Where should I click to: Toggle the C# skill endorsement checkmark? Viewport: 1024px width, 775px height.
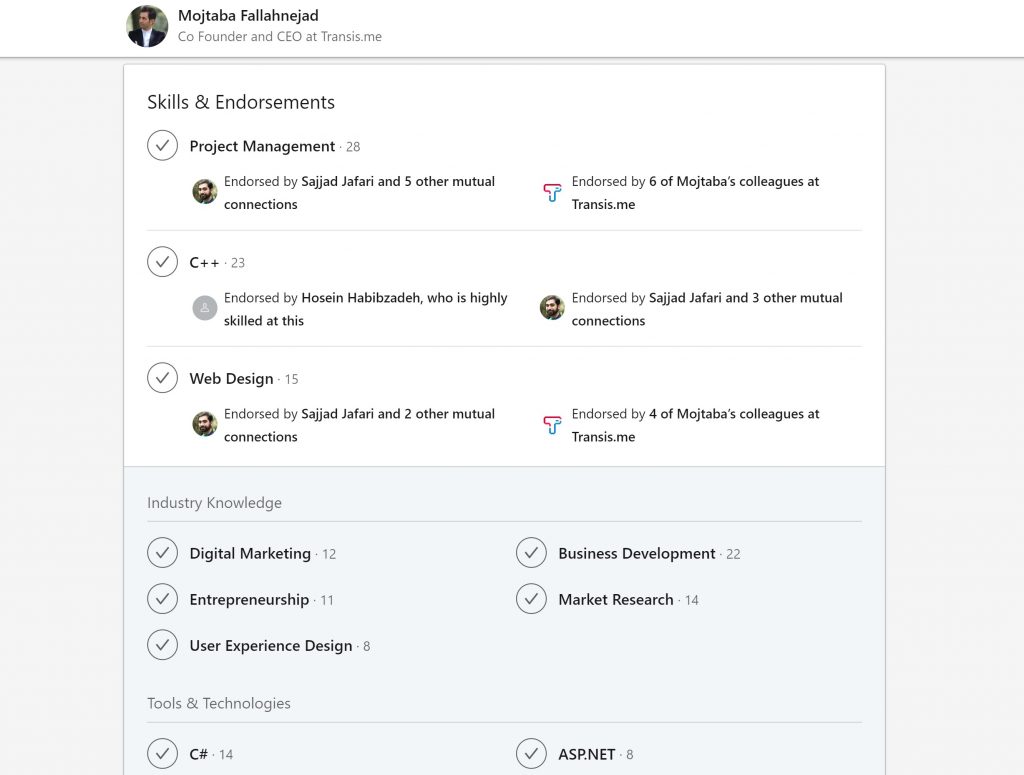pos(163,754)
